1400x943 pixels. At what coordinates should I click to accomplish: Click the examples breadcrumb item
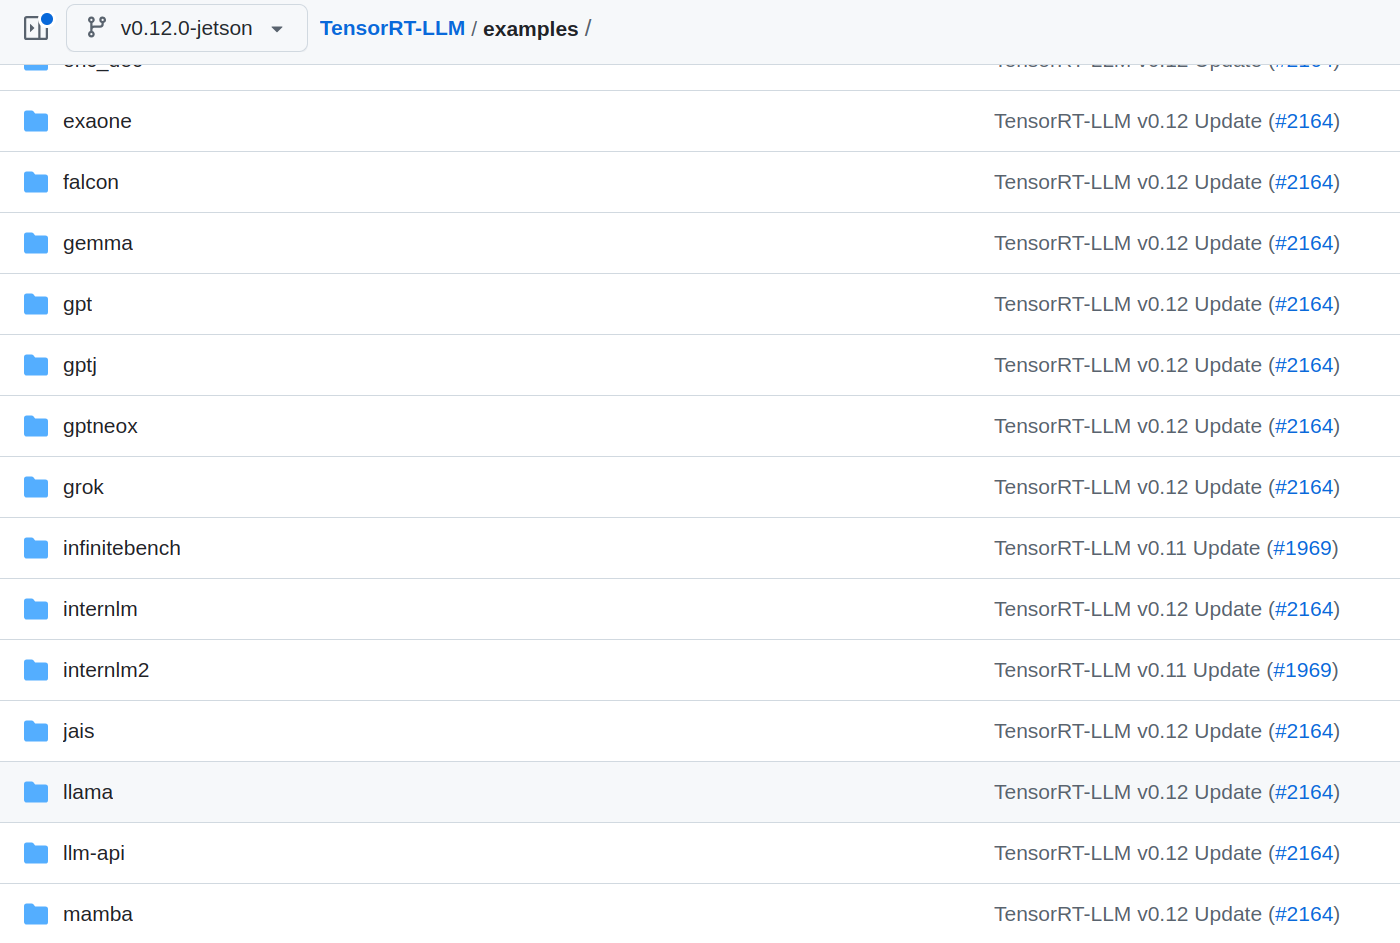530,29
